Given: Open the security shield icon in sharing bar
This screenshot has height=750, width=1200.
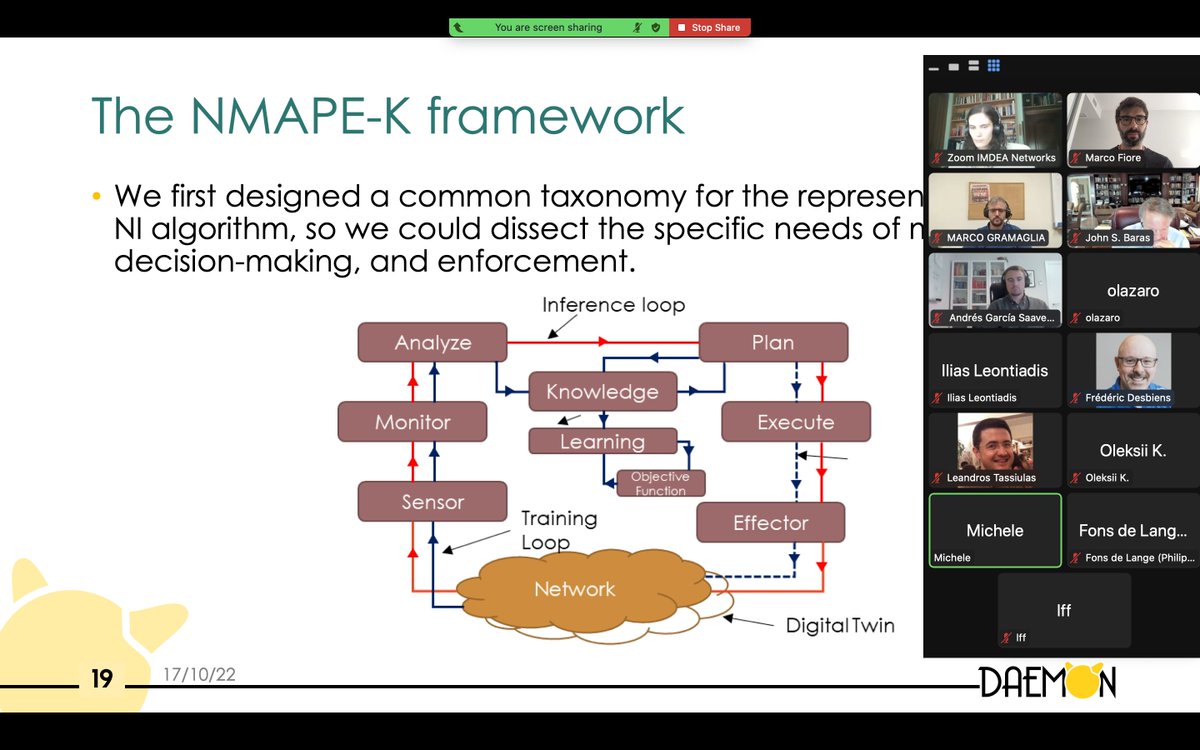Looking at the screenshot, I should [x=655, y=28].
